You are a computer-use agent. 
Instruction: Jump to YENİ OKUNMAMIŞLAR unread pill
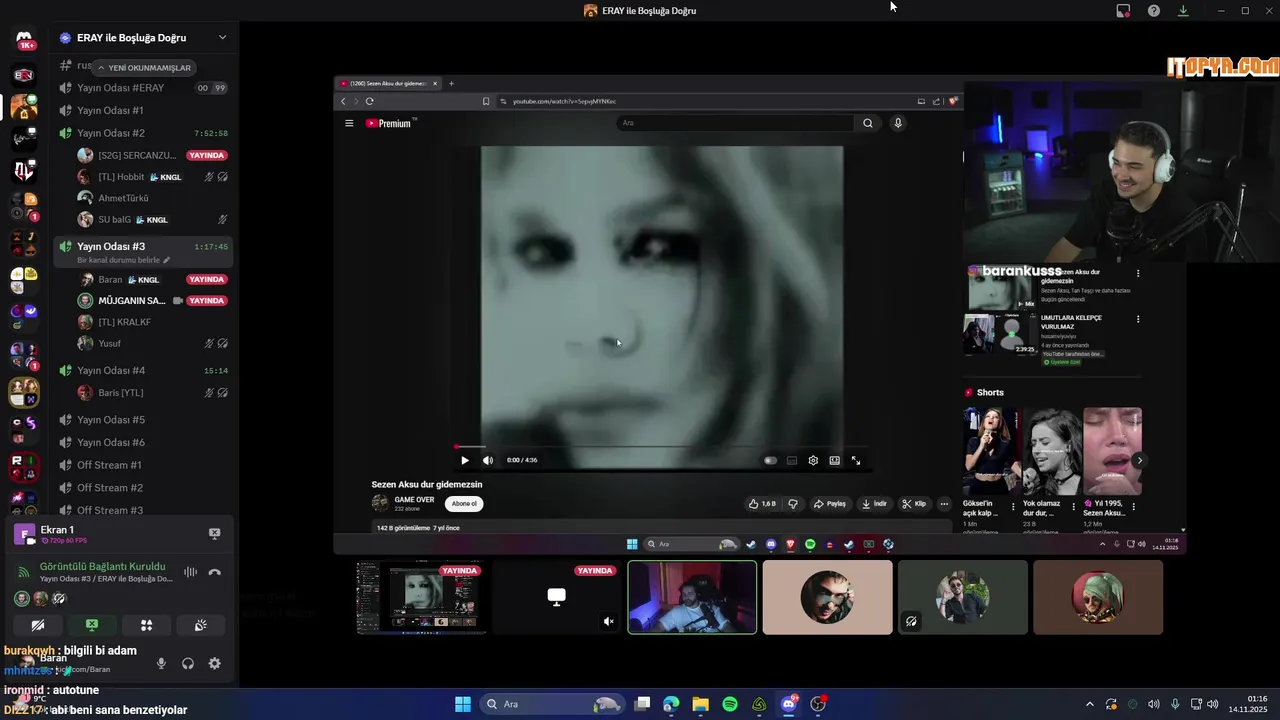(142, 68)
